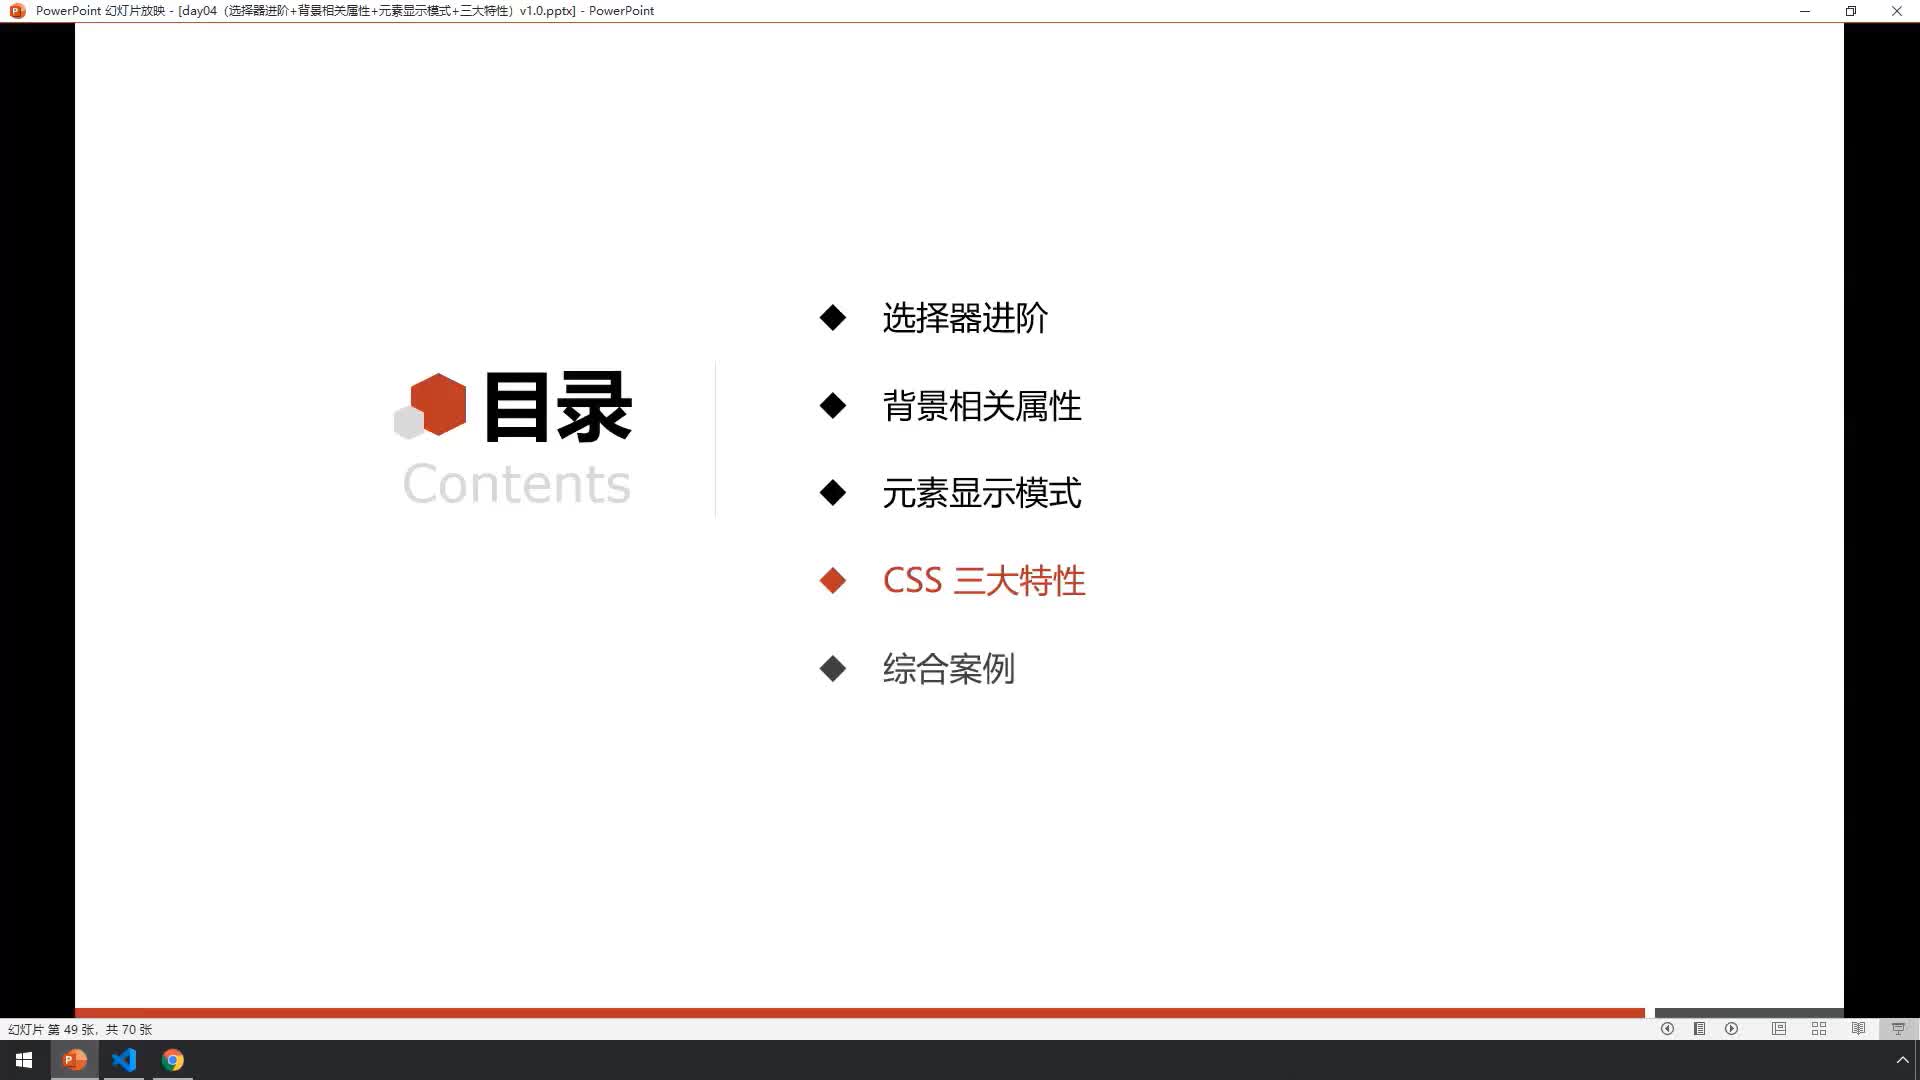
Task: Click the Chrome browser icon in taskbar
Action: click(x=173, y=1060)
